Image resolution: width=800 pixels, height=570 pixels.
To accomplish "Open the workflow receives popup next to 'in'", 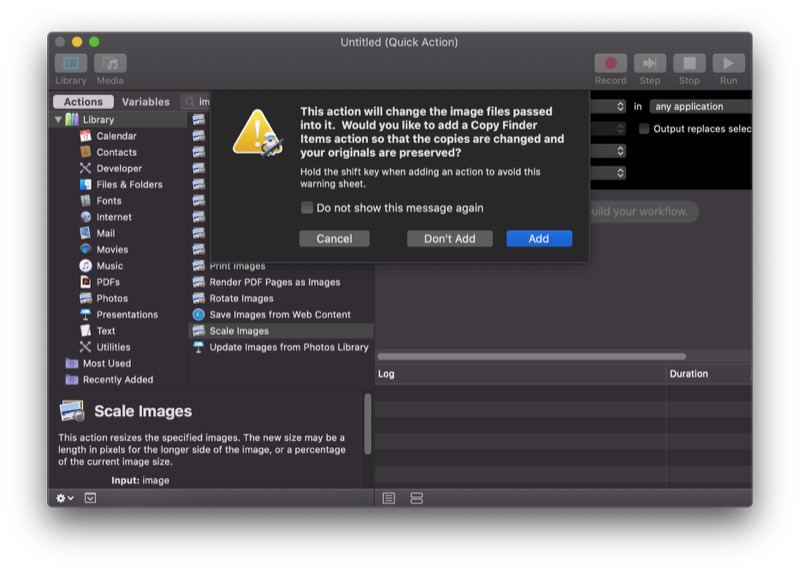I will tap(608, 106).
